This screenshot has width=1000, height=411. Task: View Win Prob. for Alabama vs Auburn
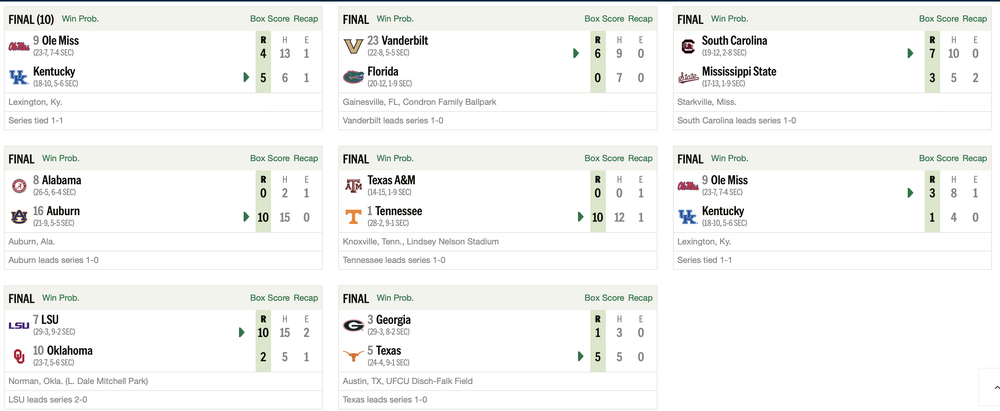click(x=61, y=158)
